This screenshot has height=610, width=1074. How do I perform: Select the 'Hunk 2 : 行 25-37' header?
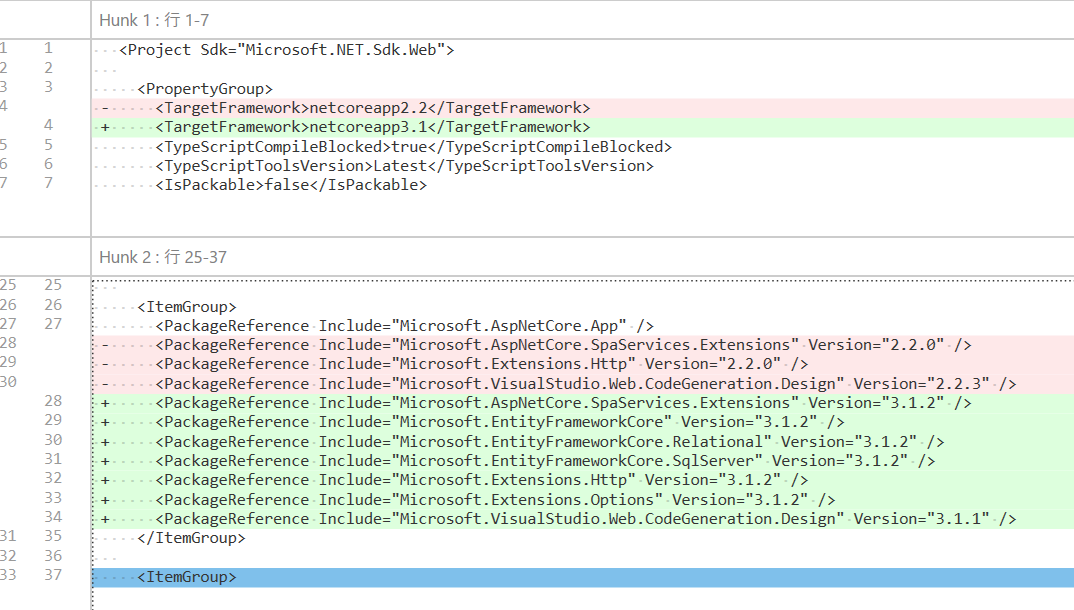pos(163,257)
